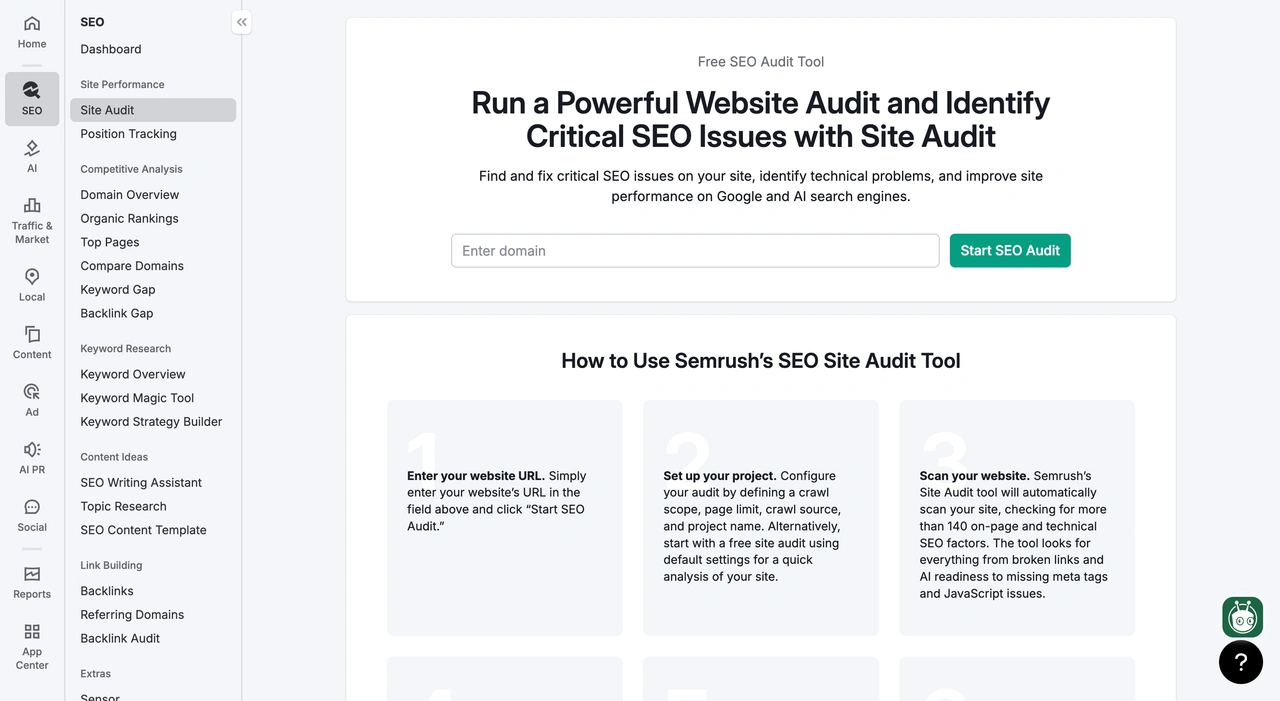The width and height of the screenshot is (1280, 701).
Task: Click the SEO sidebar heading
Action: (92, 22)
